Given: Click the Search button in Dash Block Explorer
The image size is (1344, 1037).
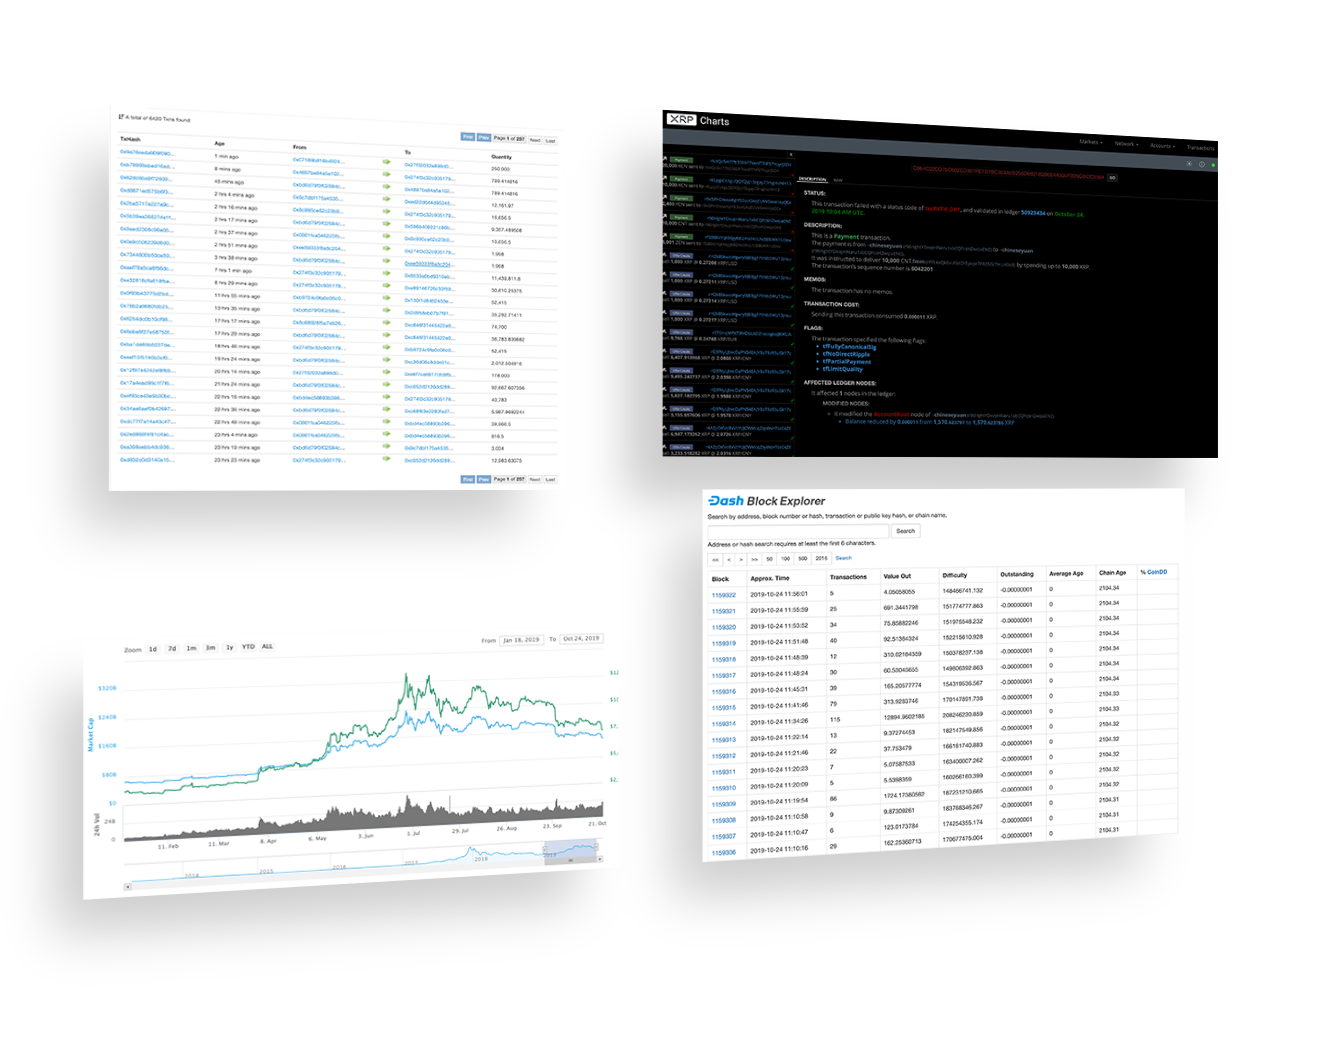Looking at the screenshot, I should pyautogui.click(x=905, y=531).
